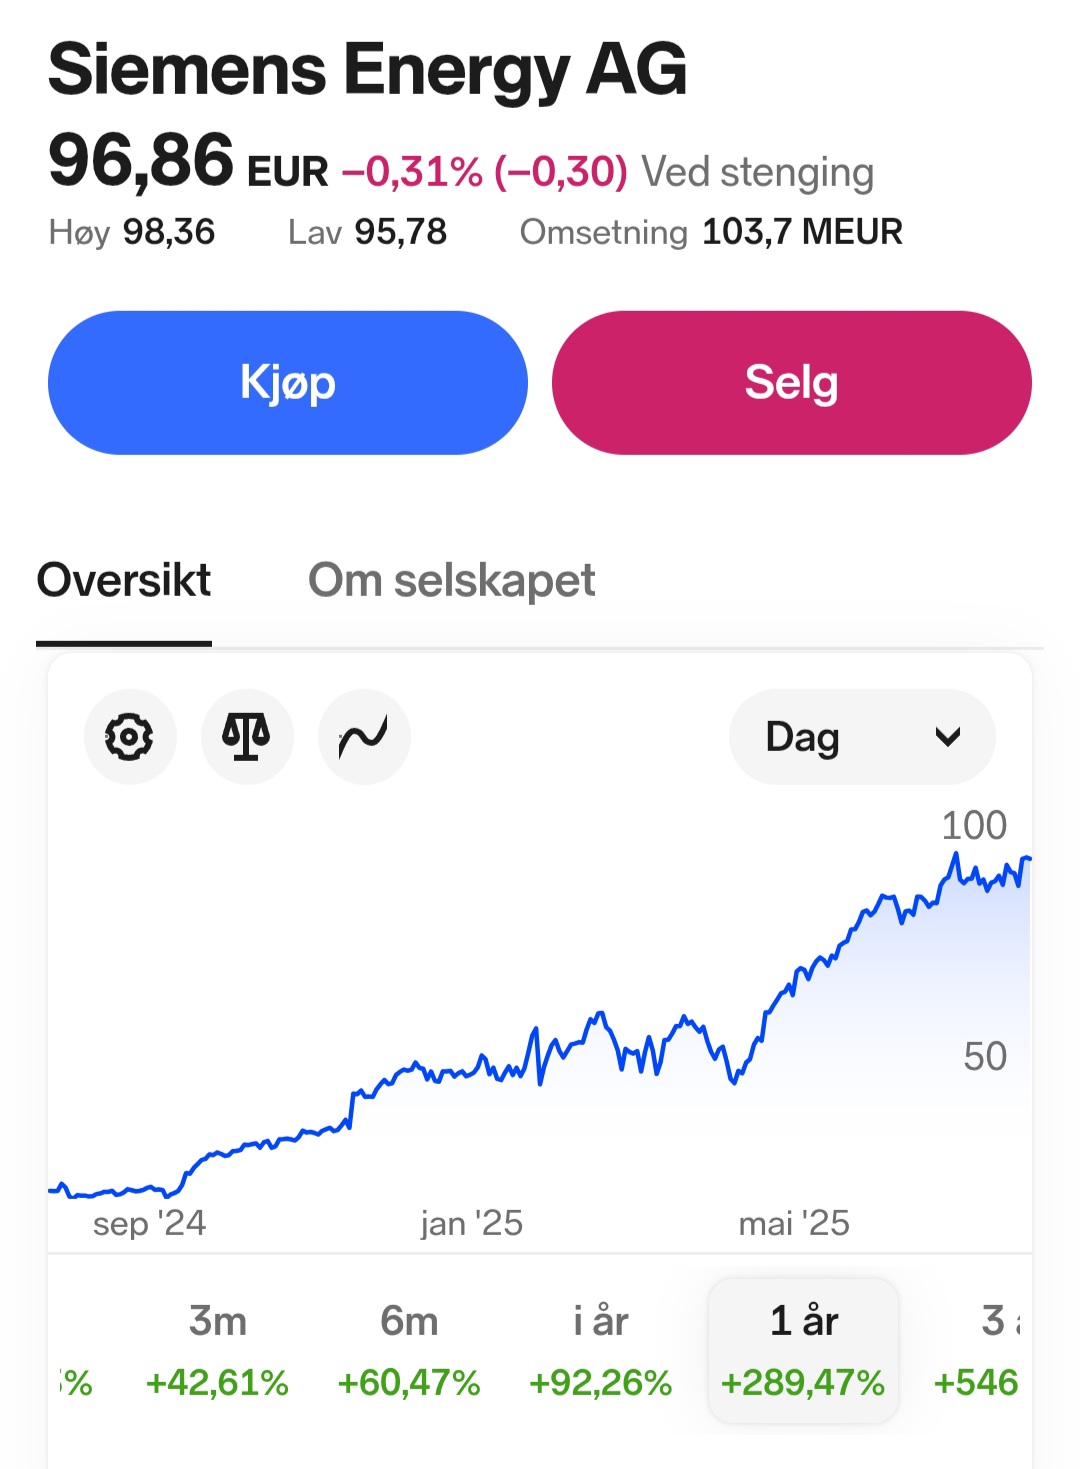Click the mai '25 axis label

(794, 1223)
